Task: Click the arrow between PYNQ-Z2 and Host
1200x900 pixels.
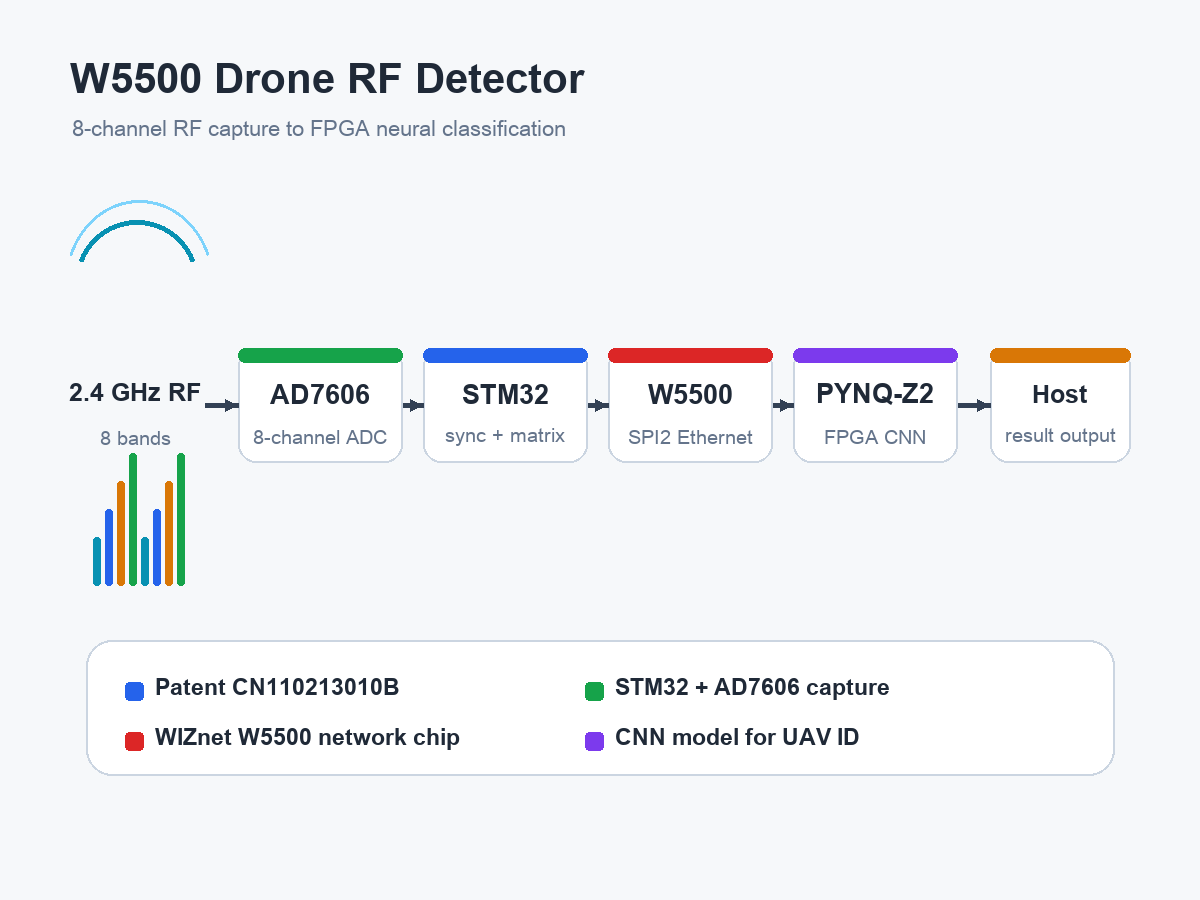Action: 974,405
